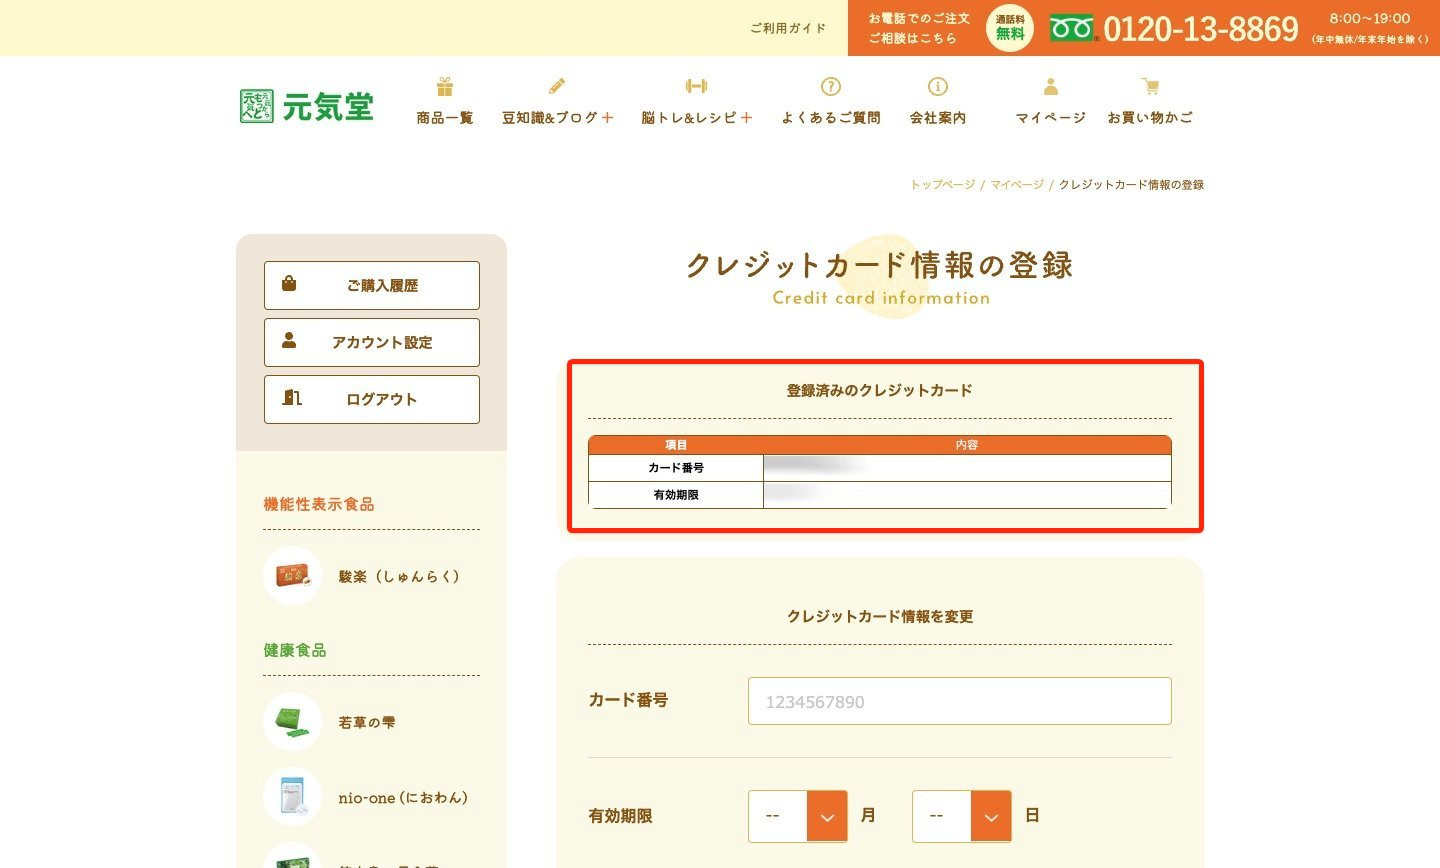
Task: Click the question mark icon above よくあるご質問
Action: (x=830, y=86)
